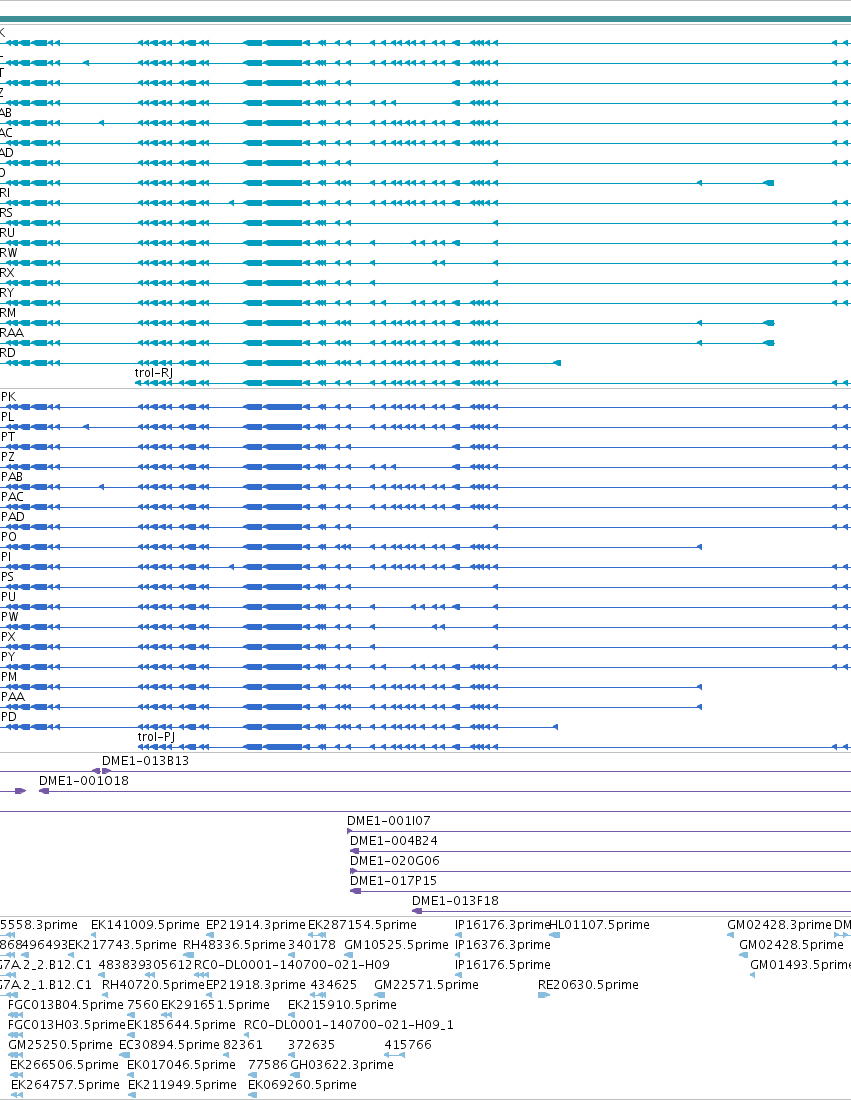Click the EK185644.5prime EST label
This screenshot has width=851, height=1100.
coord(181,1025)
